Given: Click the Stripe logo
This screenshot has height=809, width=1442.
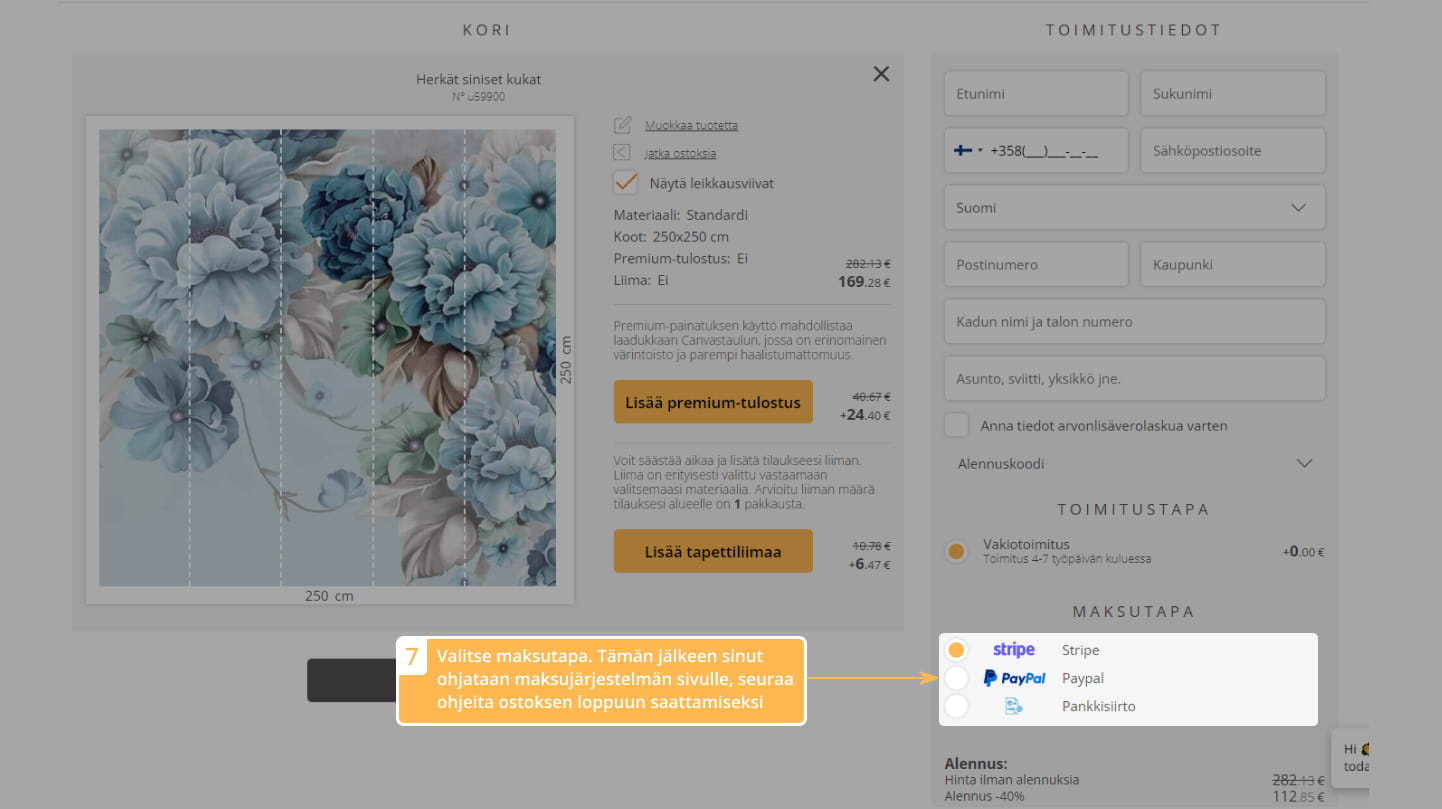Looking at the screenshot, I should (x=1013, y=650).
